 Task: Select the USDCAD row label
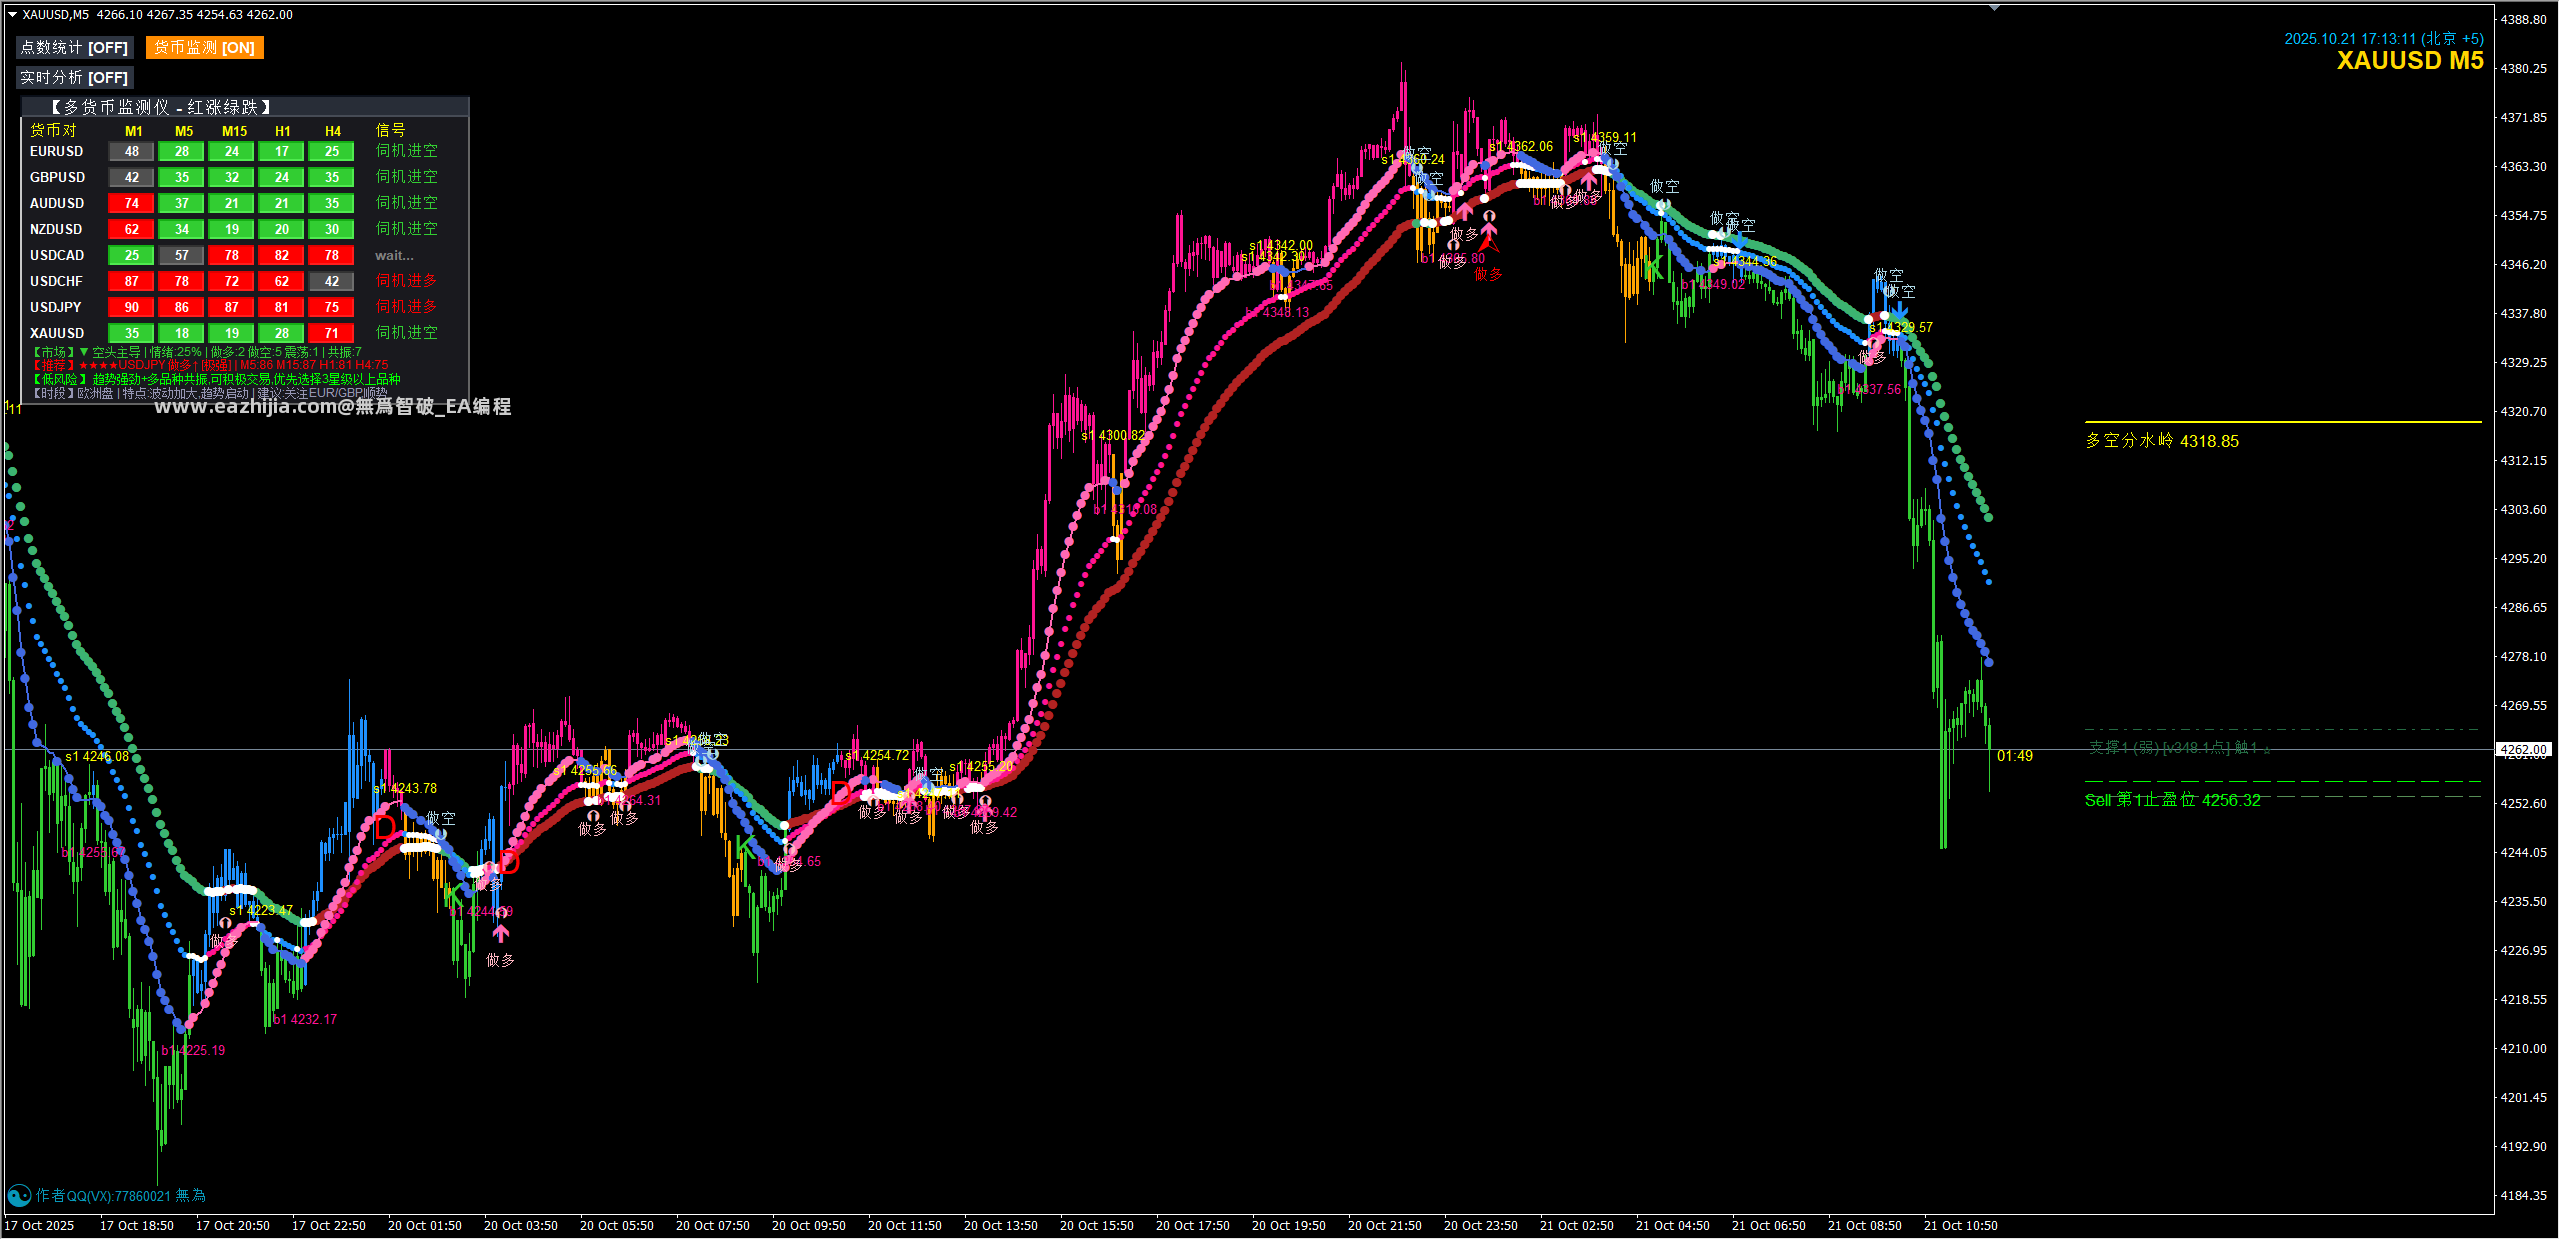tap(57, 256)
